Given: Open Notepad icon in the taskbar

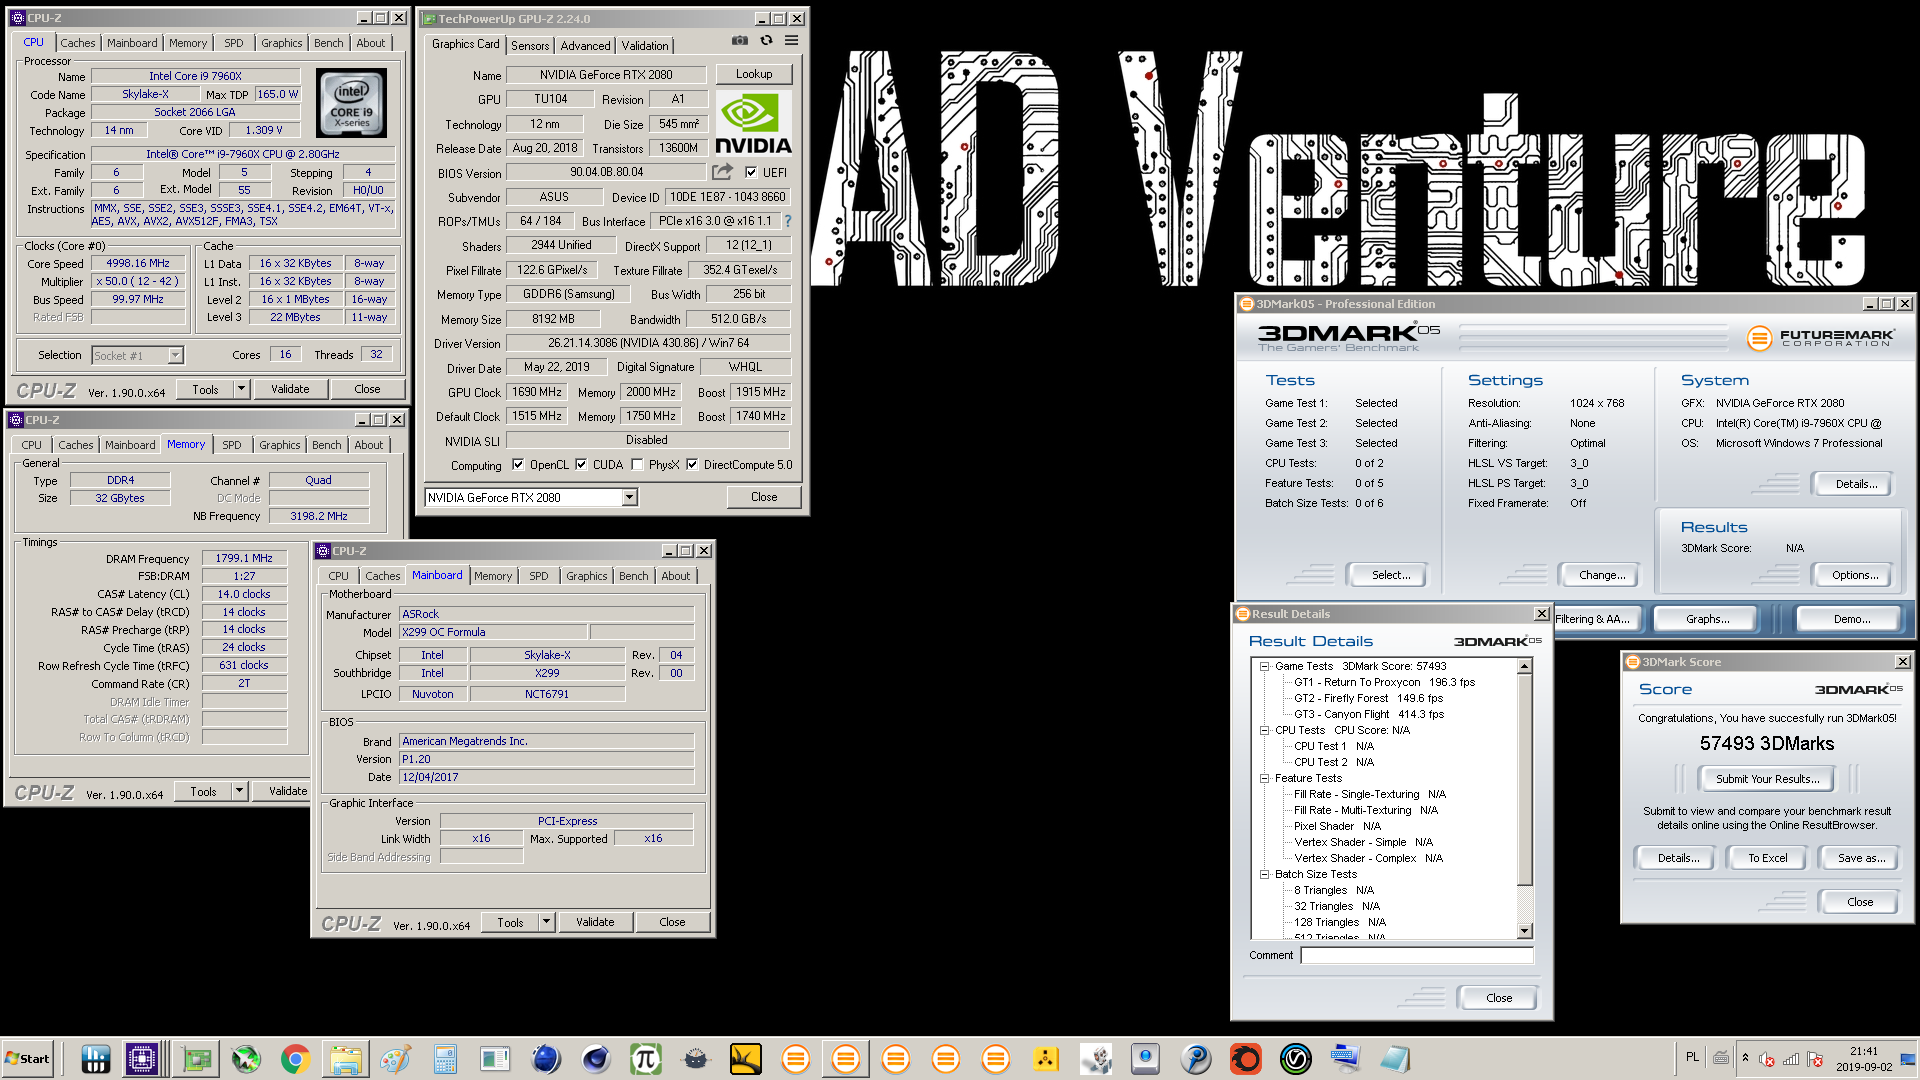Looking at the screenshot, I should point(1395,1058).
